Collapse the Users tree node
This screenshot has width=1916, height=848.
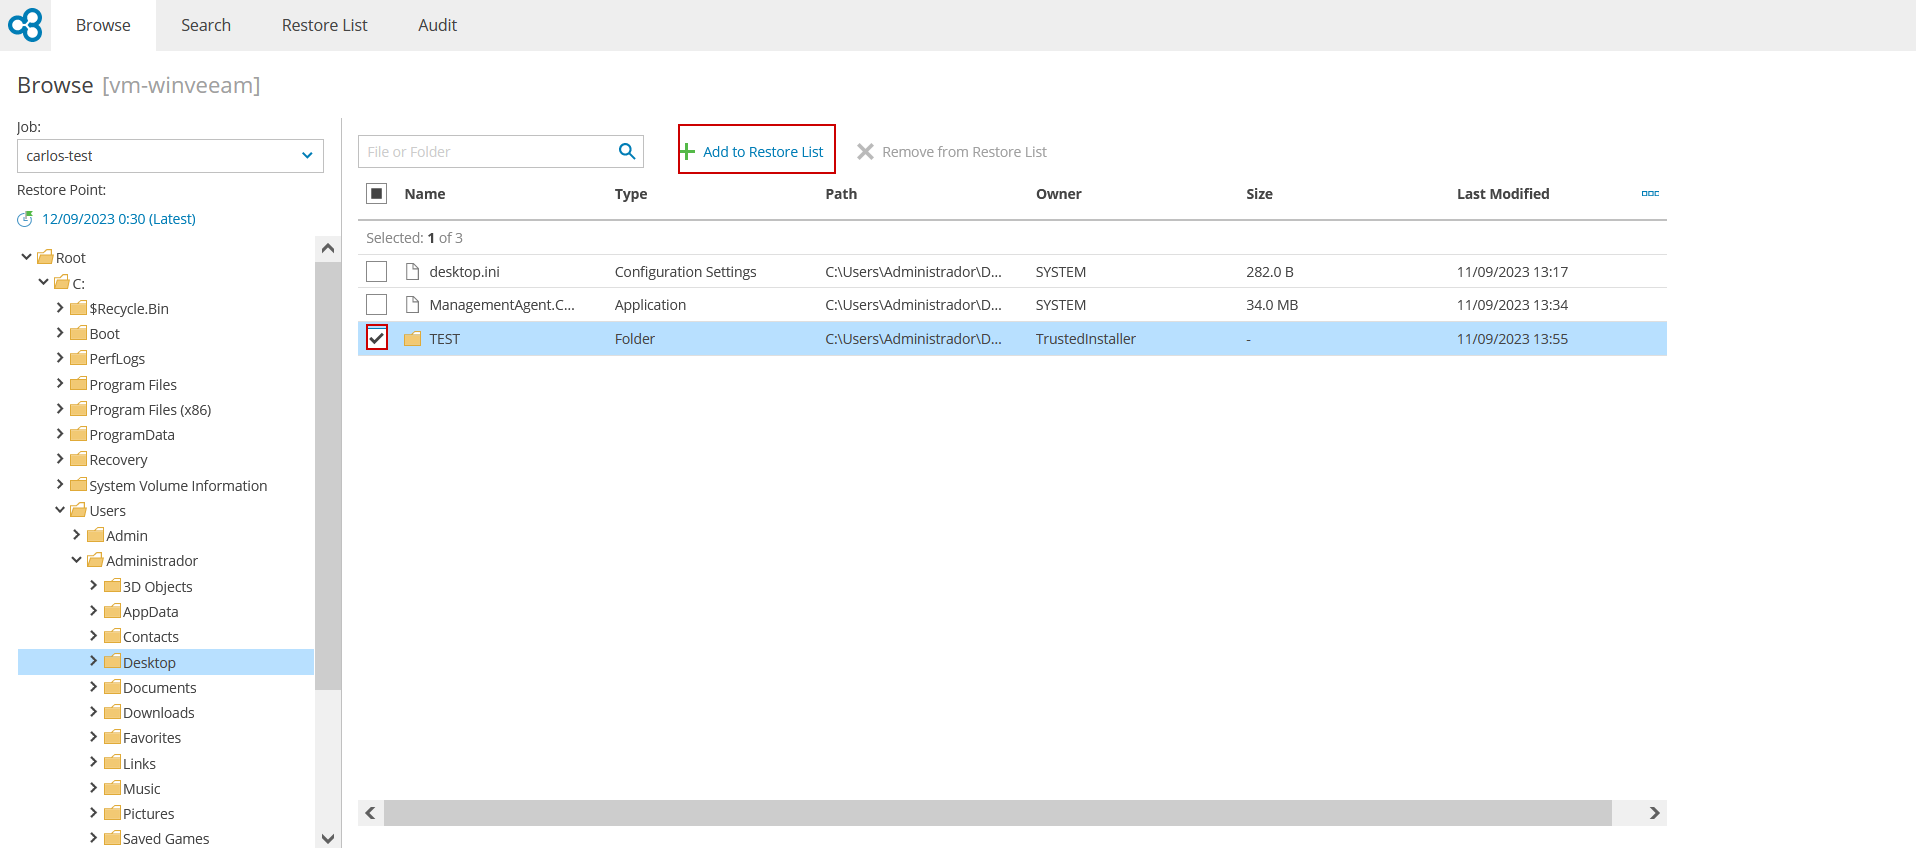click(x=60, y=510)
